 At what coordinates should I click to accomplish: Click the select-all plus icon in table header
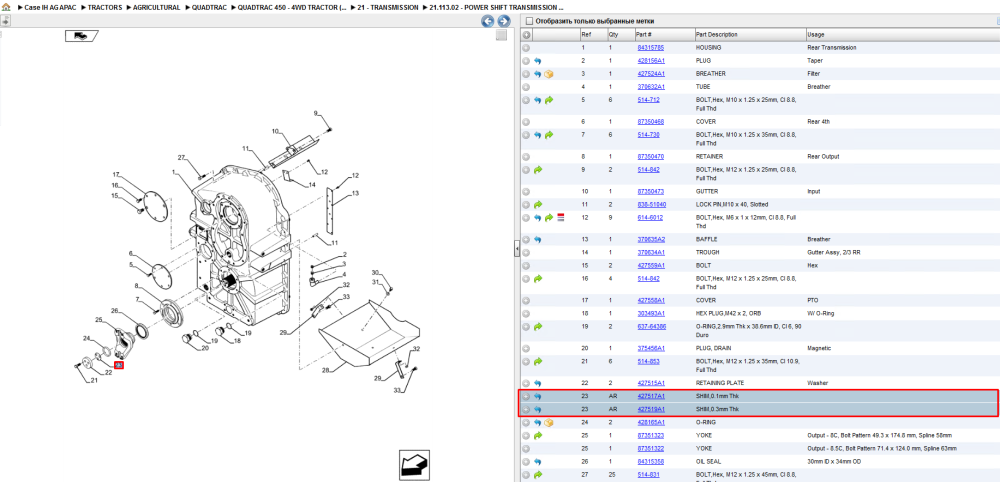(x=526, y=34)
